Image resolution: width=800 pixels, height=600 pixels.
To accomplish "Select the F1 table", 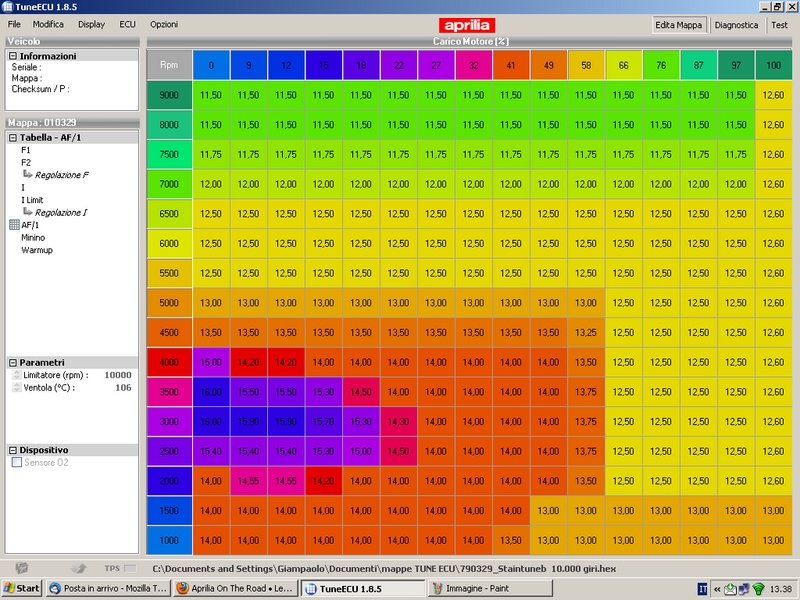I will (26, 150).
